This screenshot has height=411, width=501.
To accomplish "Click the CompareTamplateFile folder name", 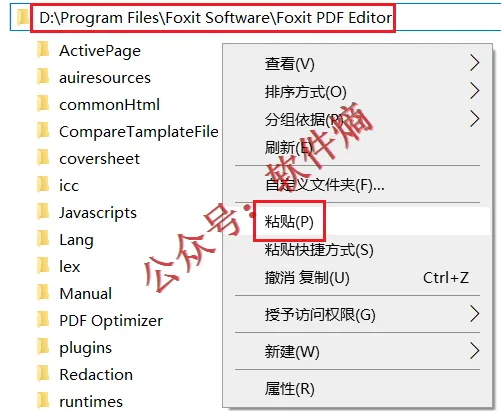I will (x=139, y=132).
